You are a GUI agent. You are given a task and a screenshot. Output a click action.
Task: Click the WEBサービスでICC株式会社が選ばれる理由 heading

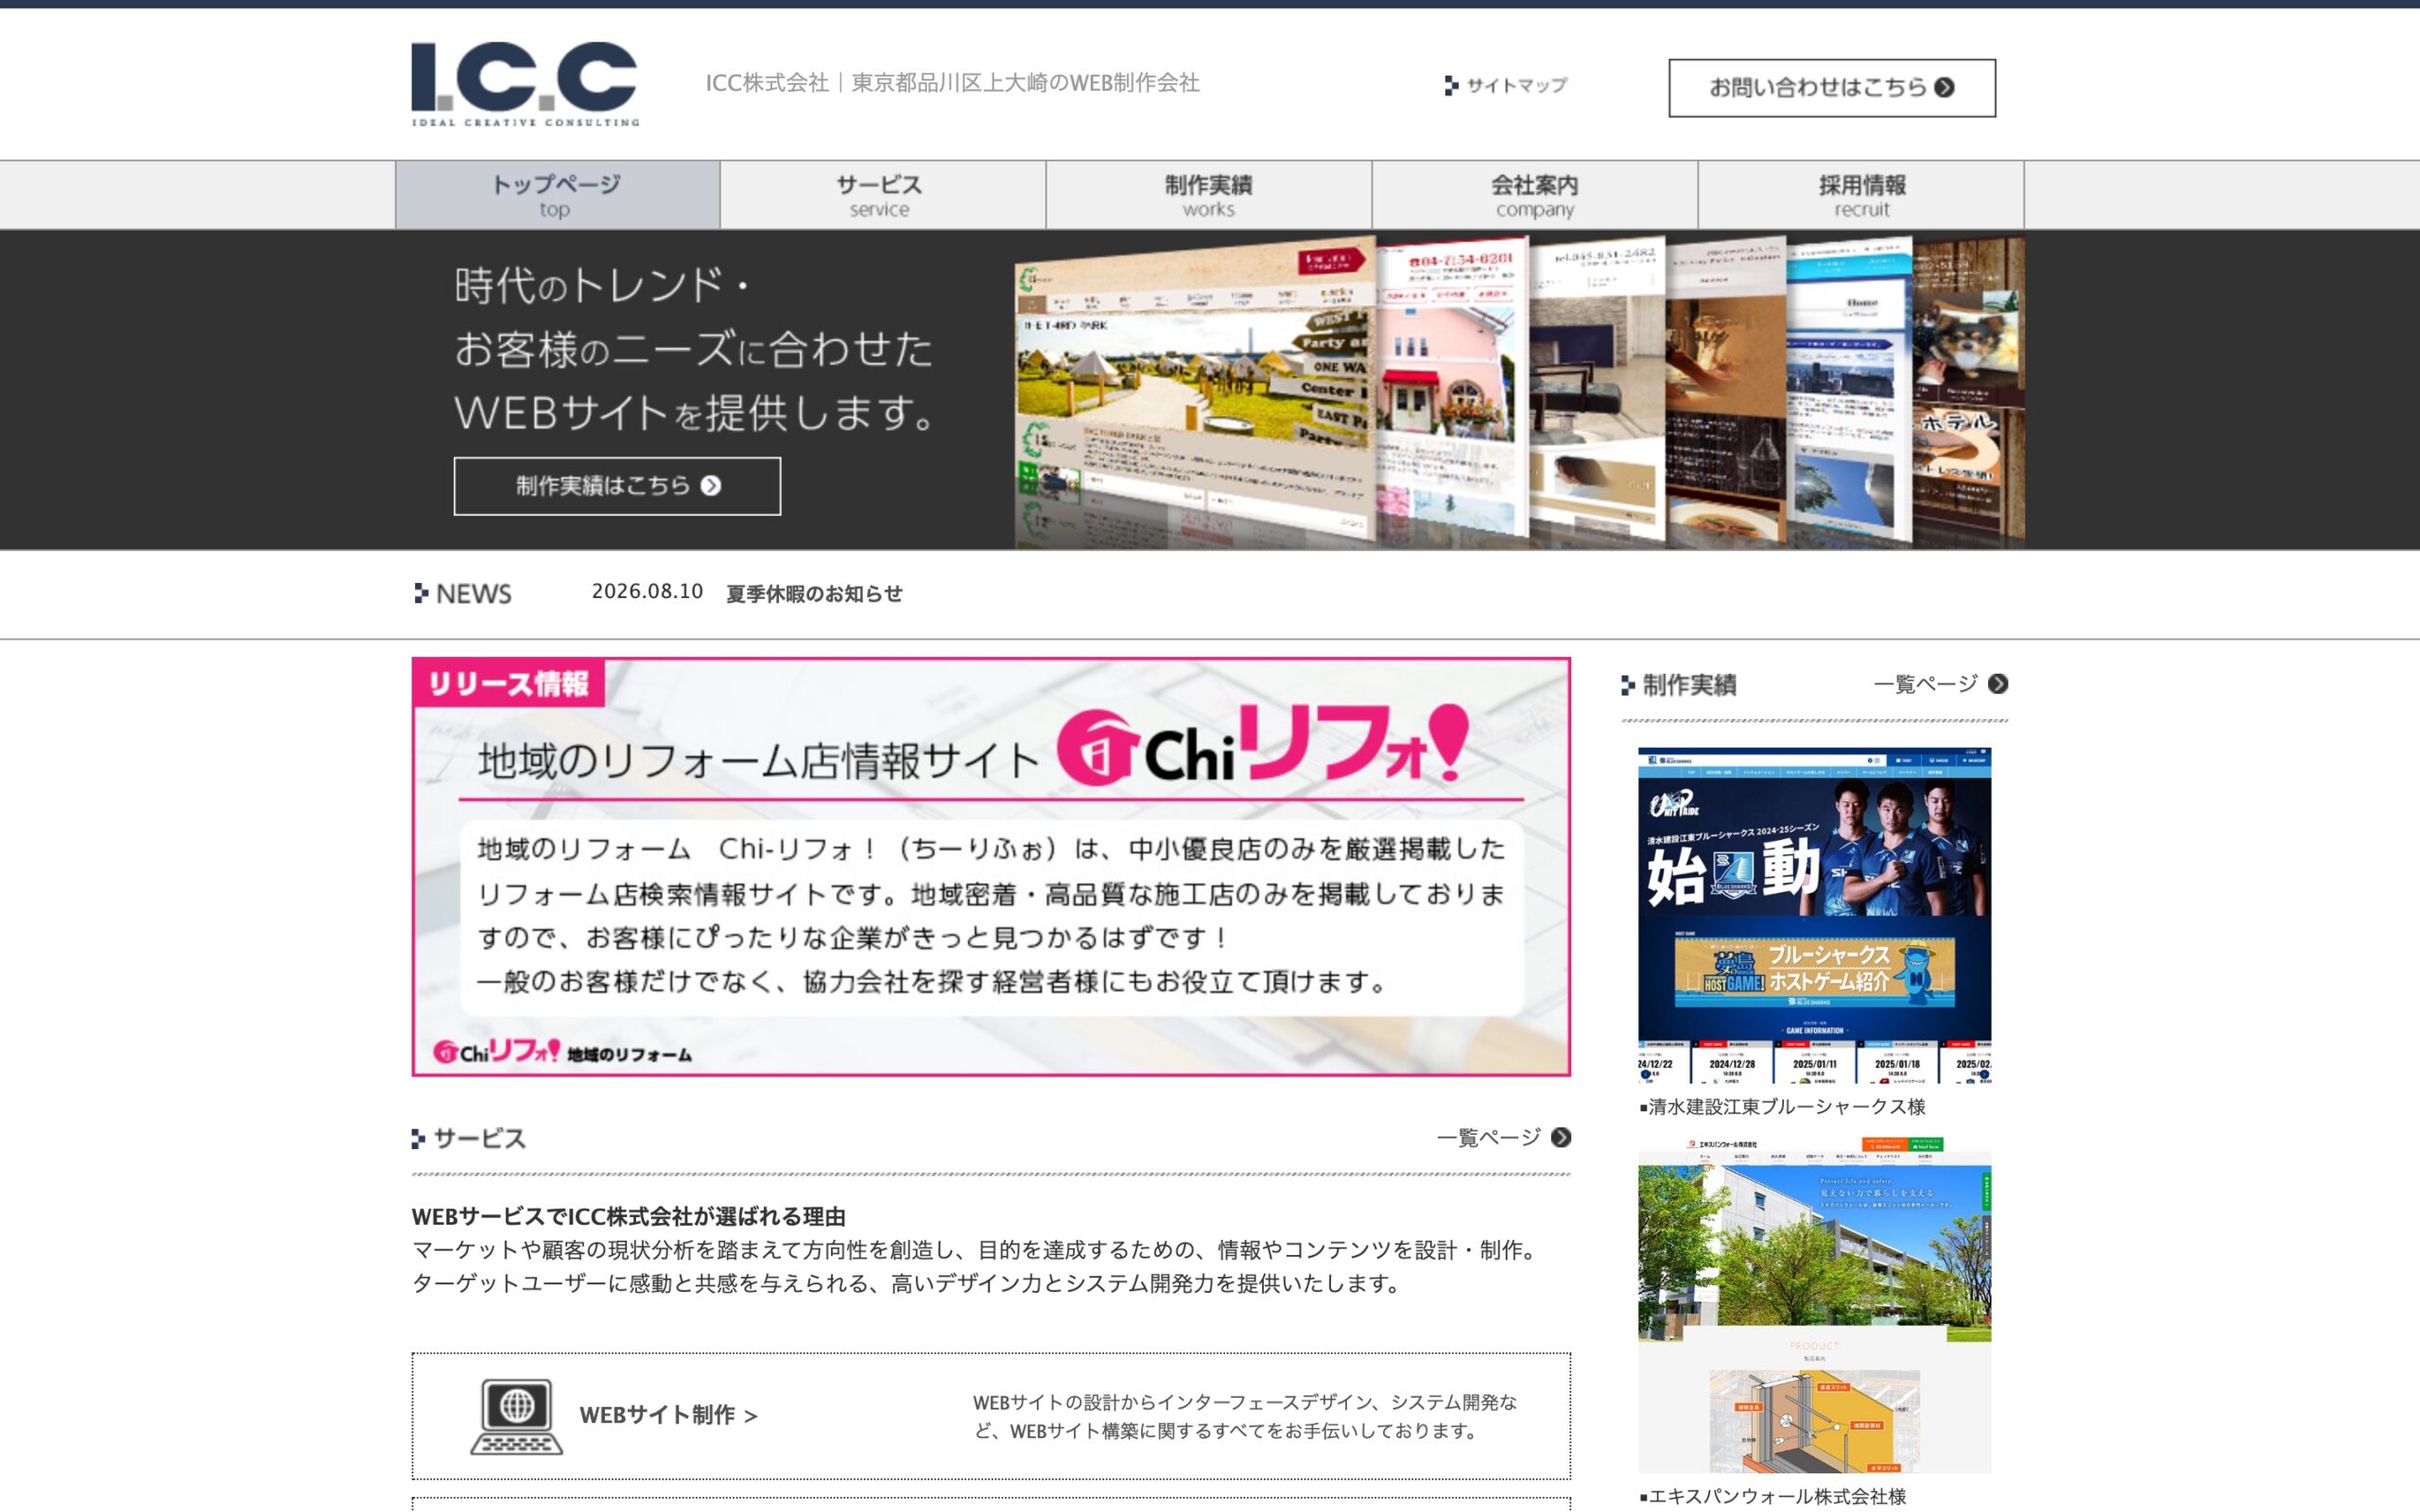pyautogui.click(x=629, y=1217)
